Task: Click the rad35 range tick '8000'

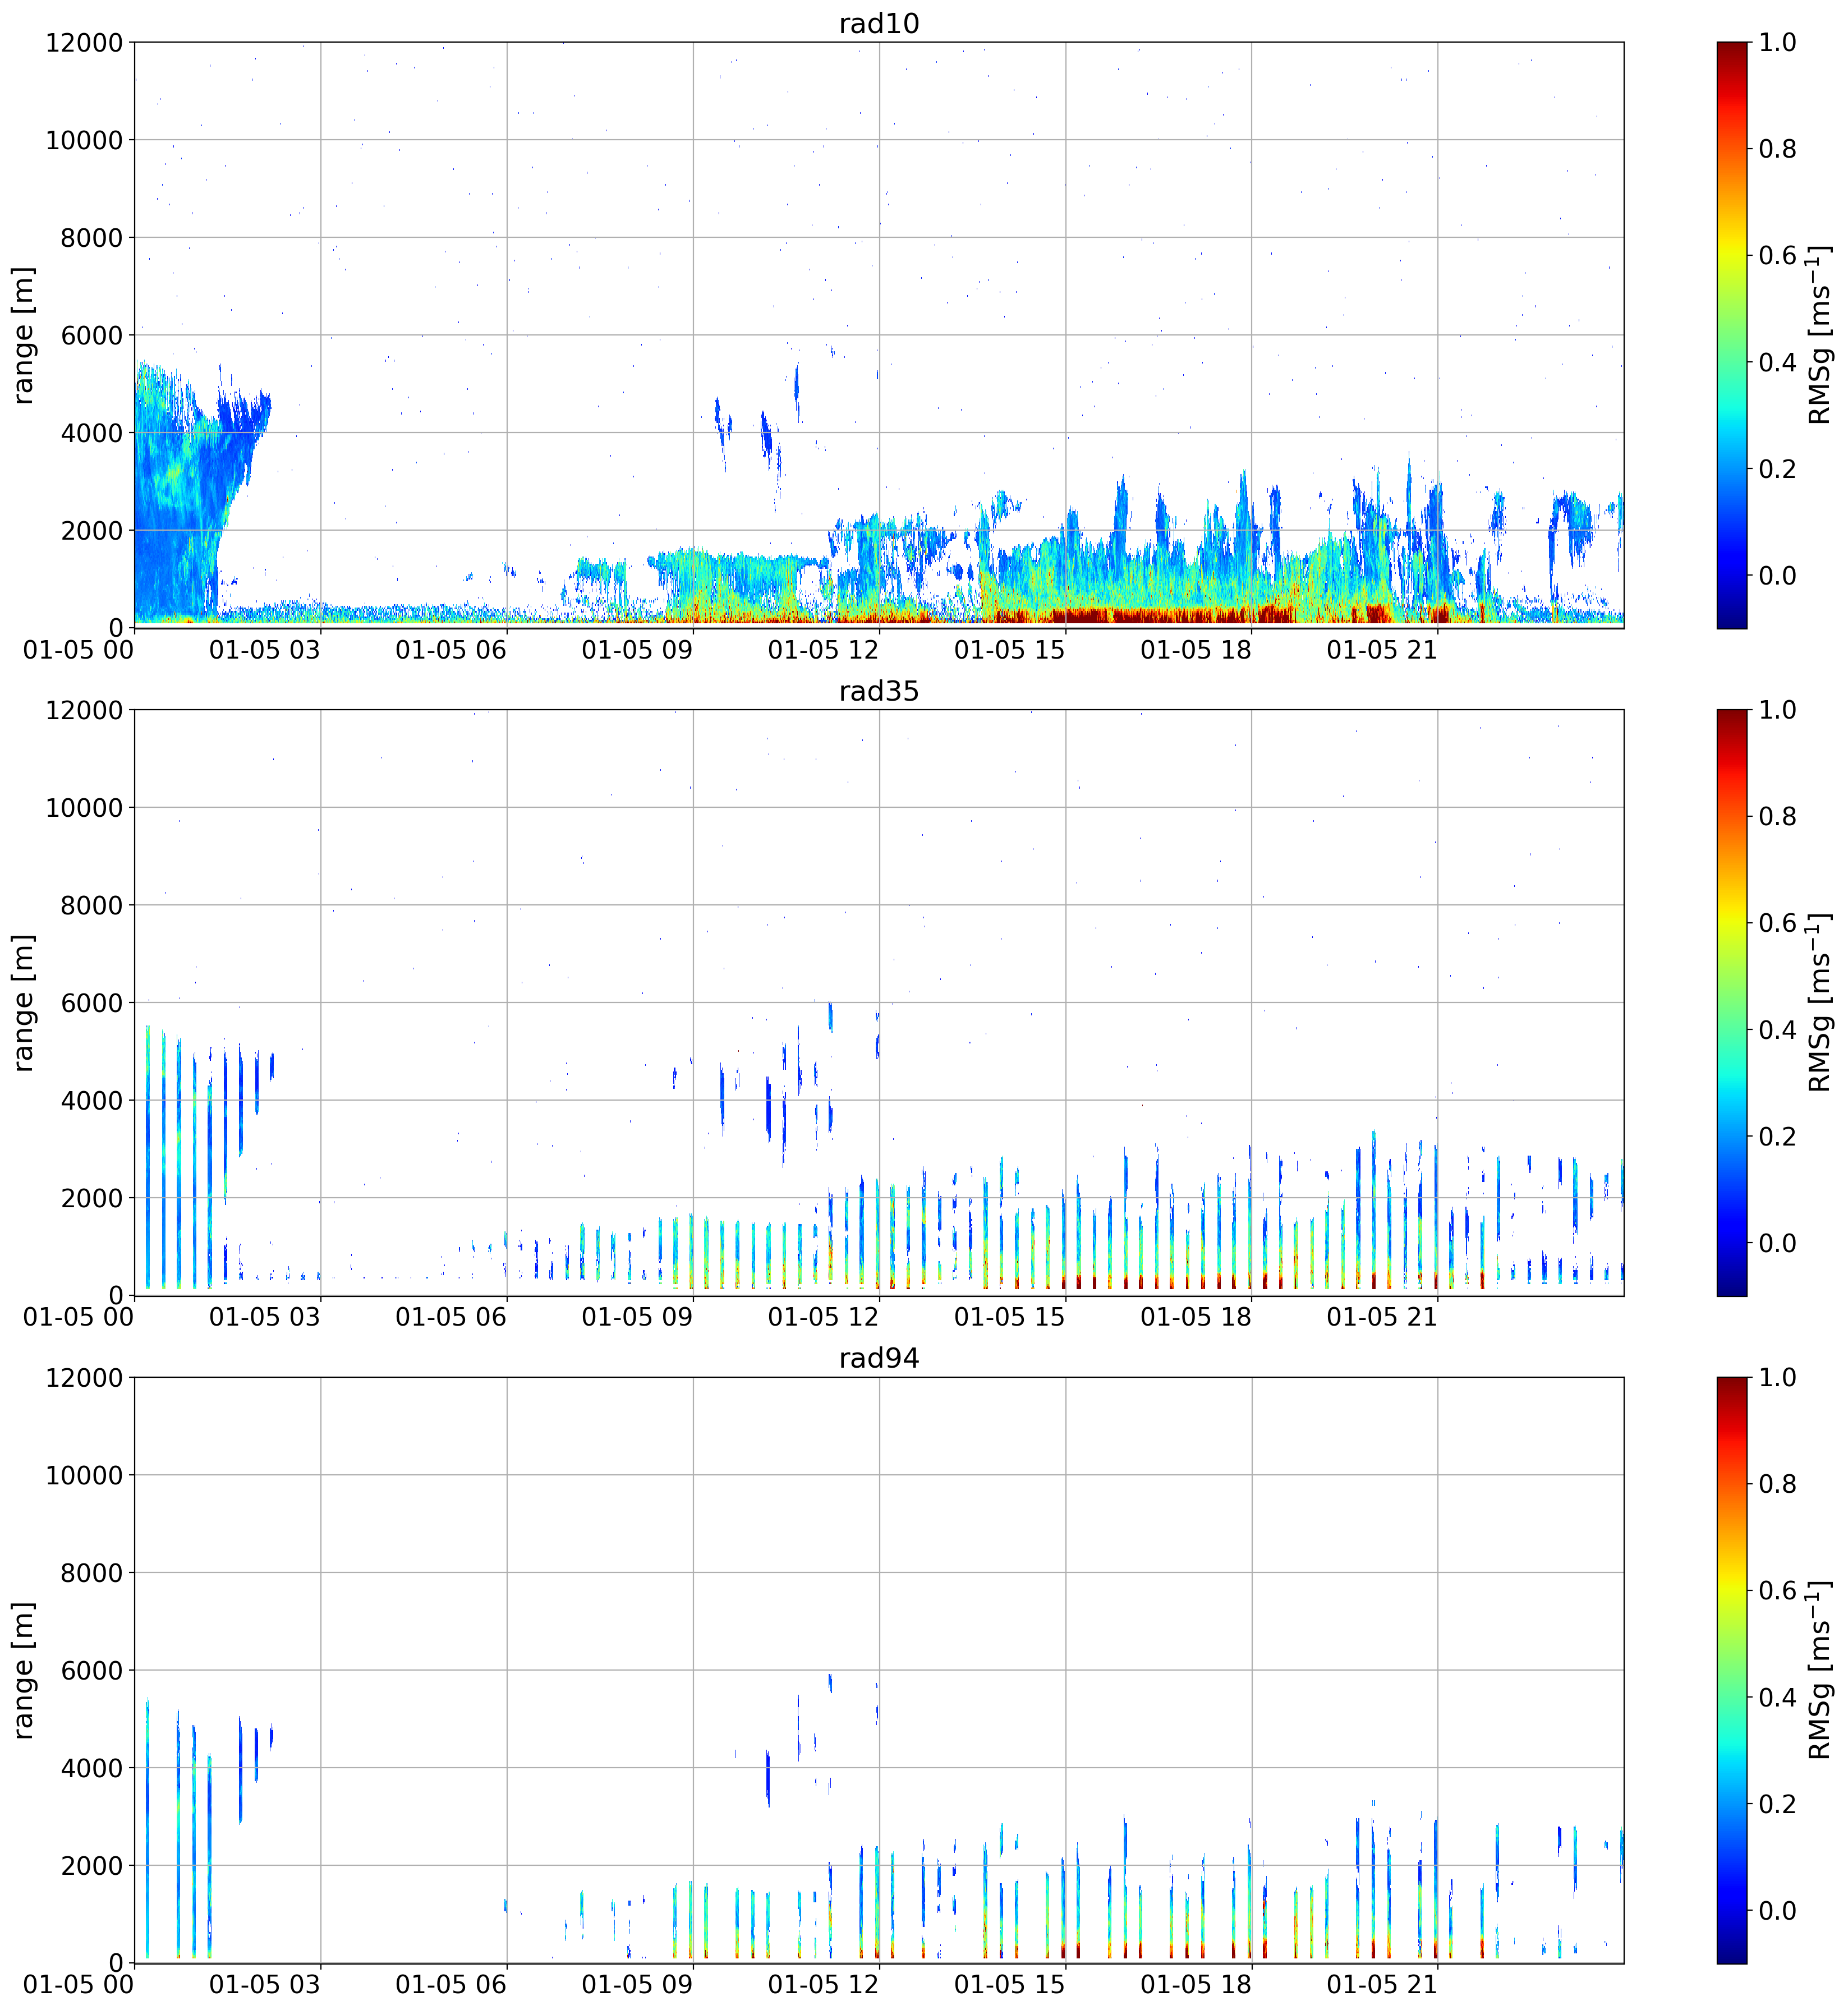Action: click(92, 906)
